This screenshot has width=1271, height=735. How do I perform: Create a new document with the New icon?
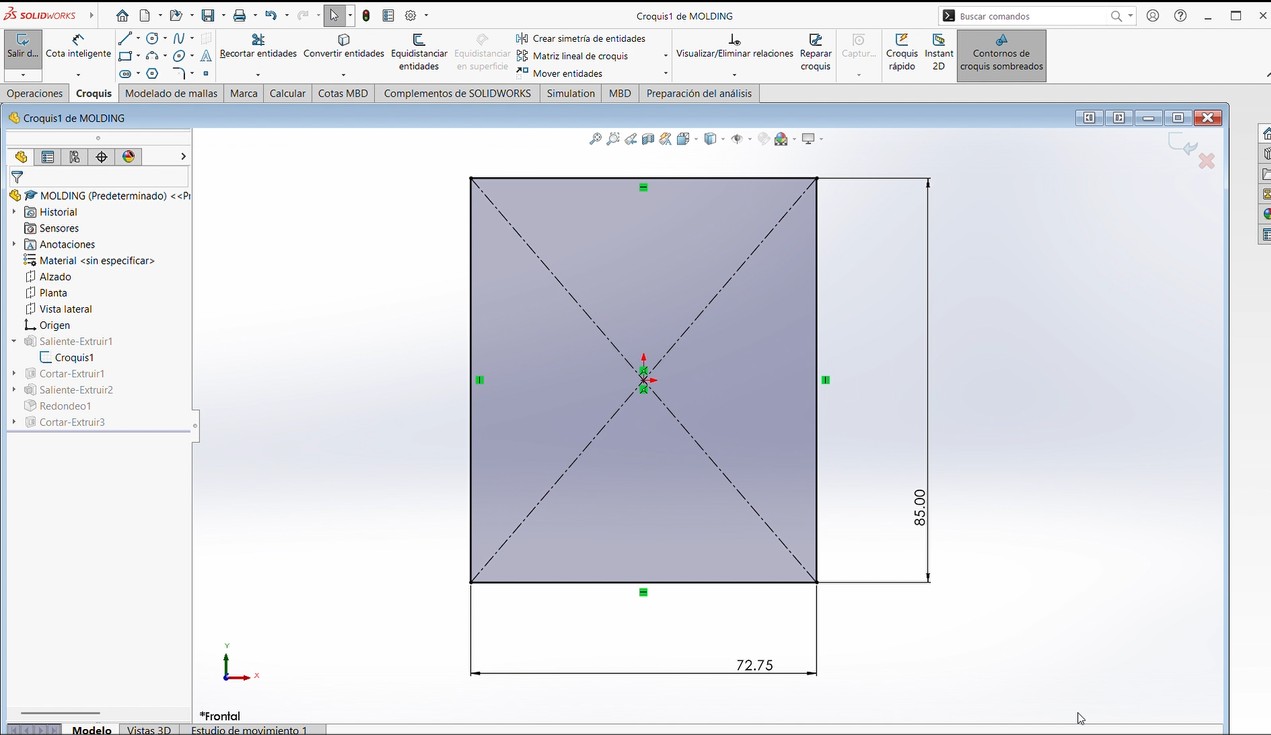[x=145, y=16]
